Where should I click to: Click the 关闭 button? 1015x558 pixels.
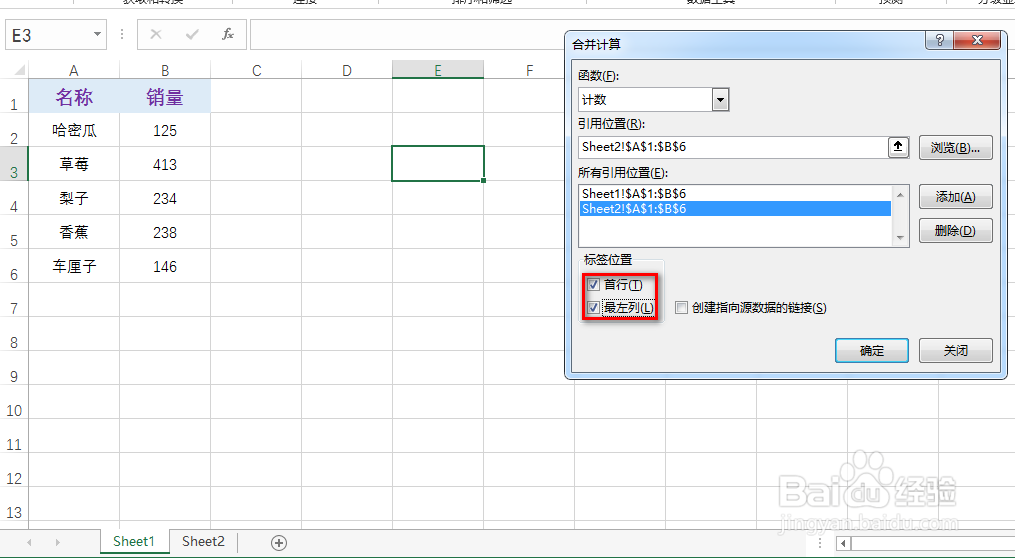coord(955,350)
